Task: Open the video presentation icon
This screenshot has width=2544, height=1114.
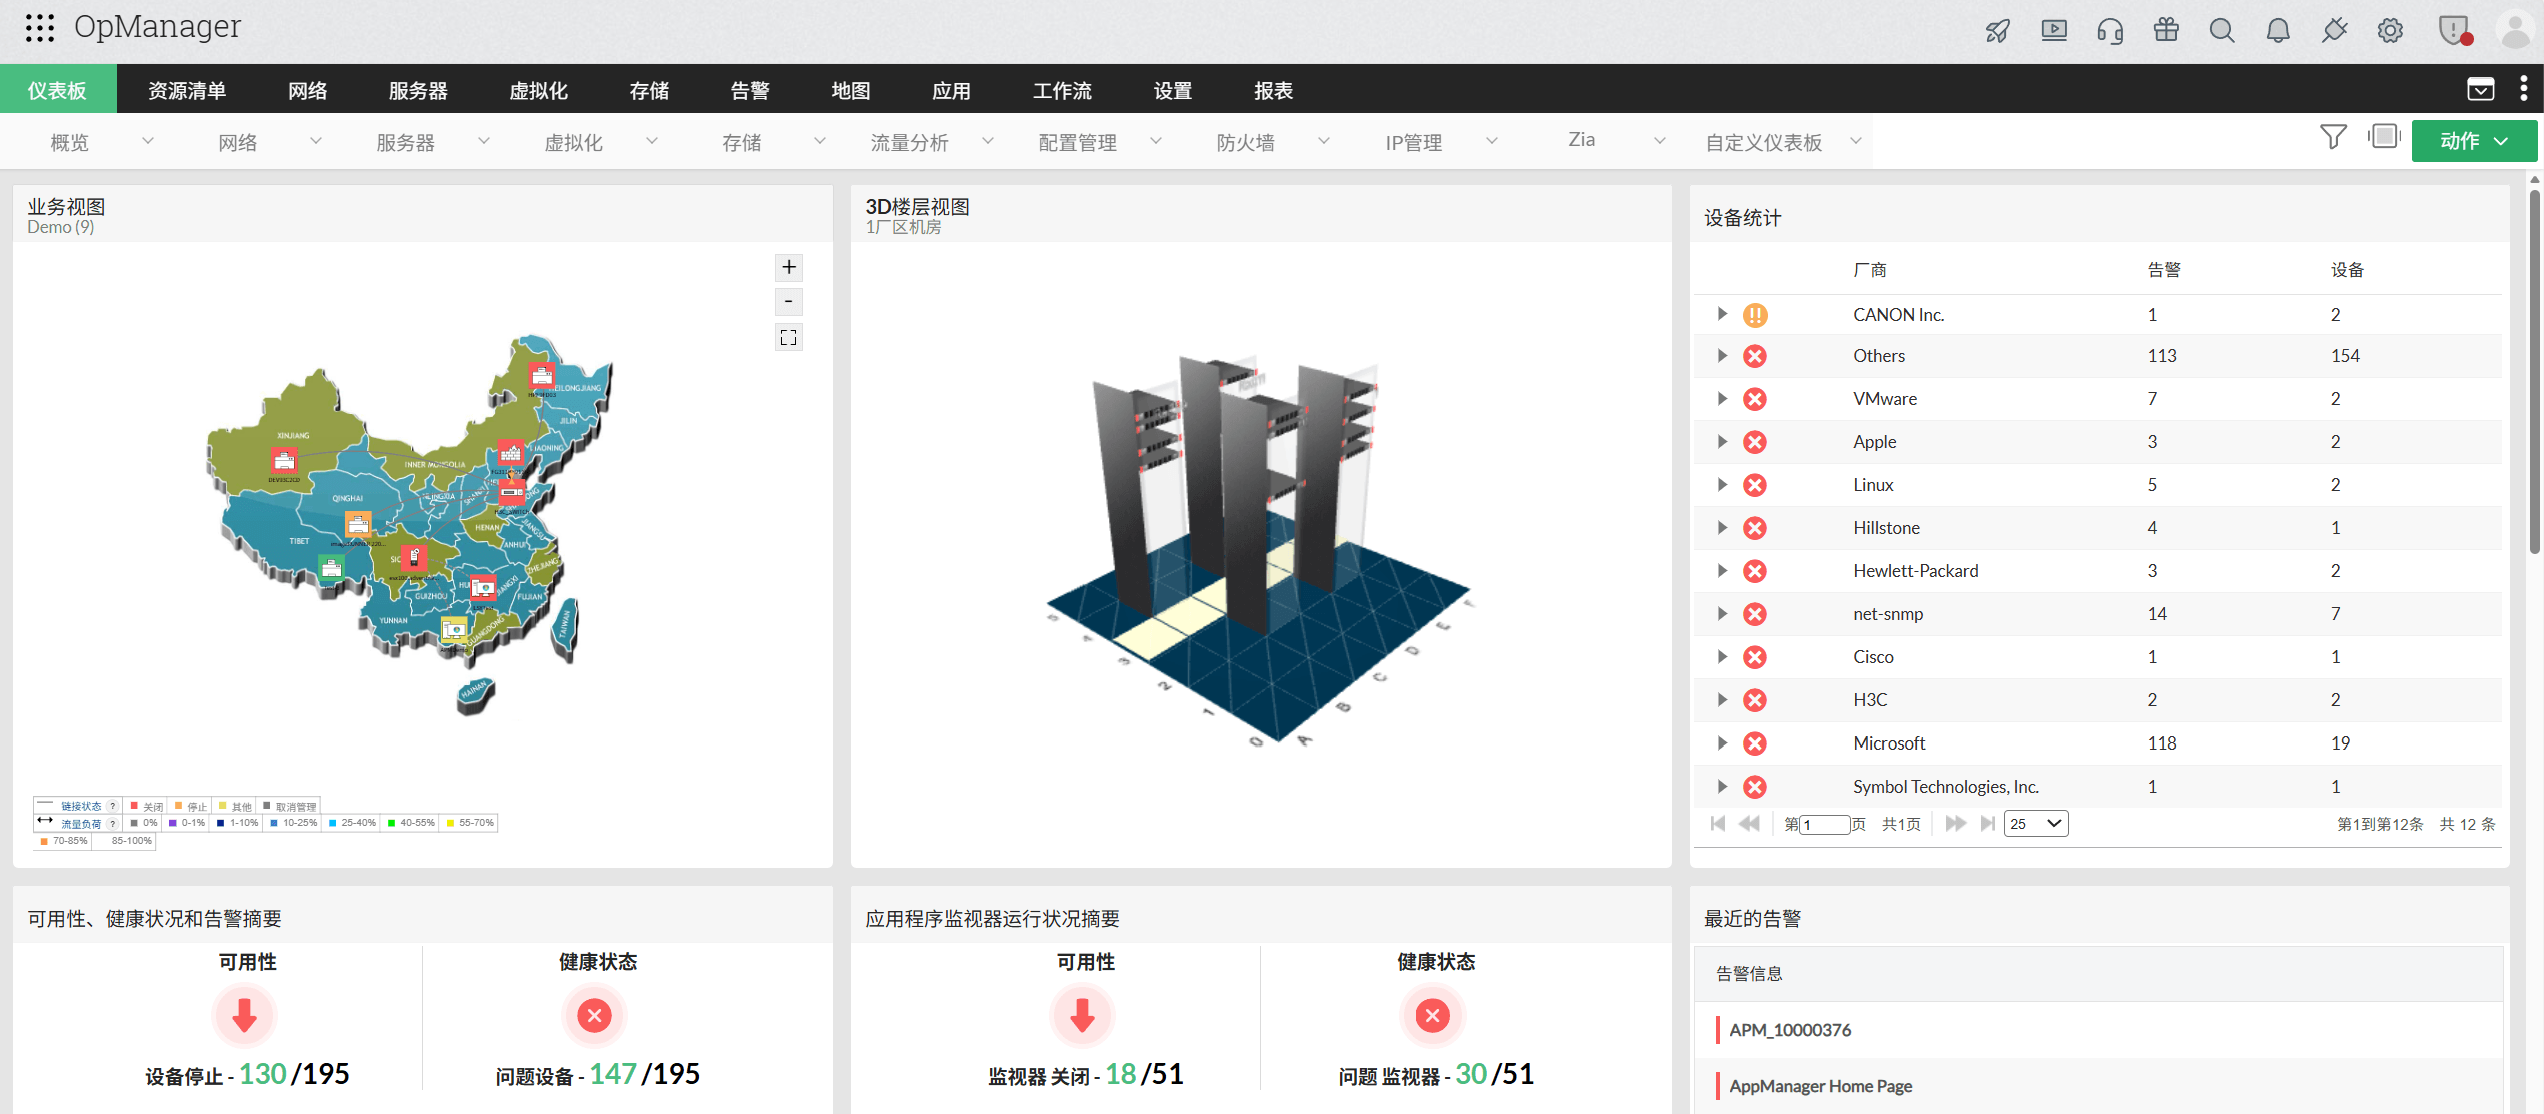Action: [2054, 31]
